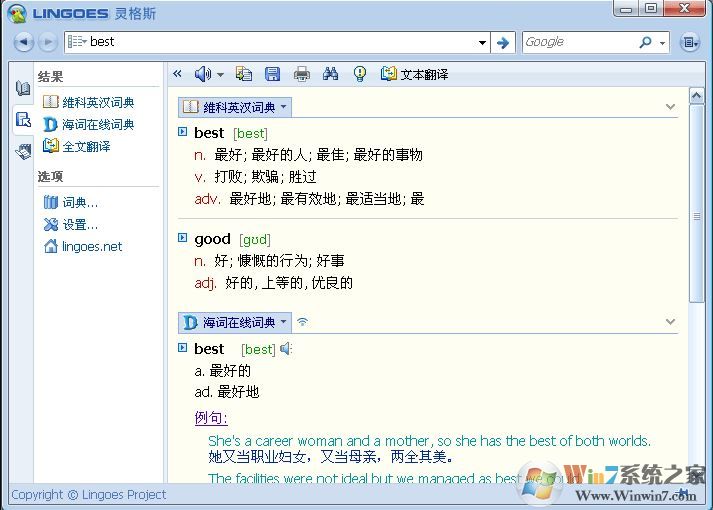Screen dimensions: 713x510
Task: Open the appendix tools sidebar tab
Action: pyautogui.click(x=23, y=151)
